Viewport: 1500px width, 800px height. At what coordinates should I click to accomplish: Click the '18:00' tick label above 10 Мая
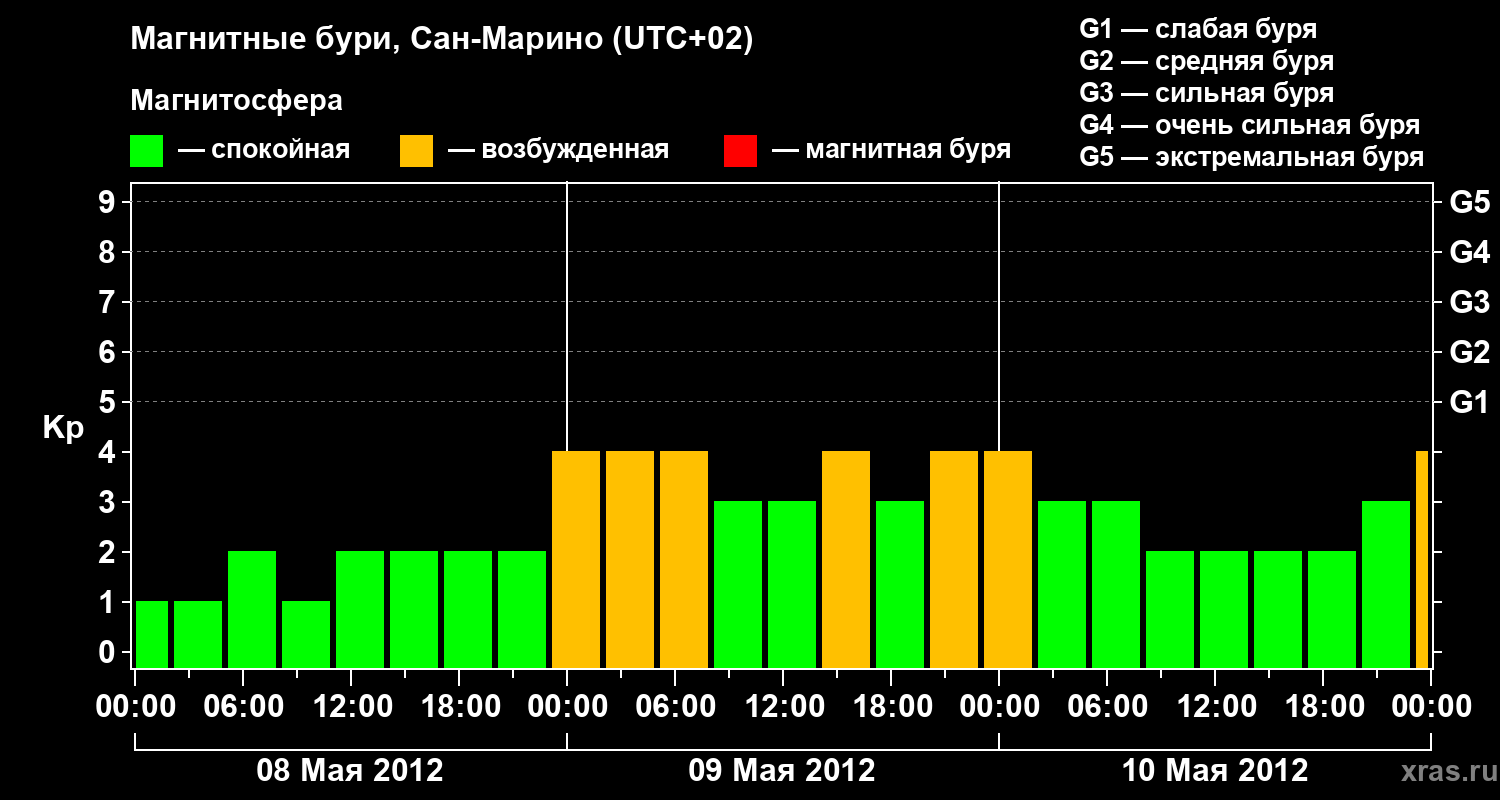(x=1323, y=707)
